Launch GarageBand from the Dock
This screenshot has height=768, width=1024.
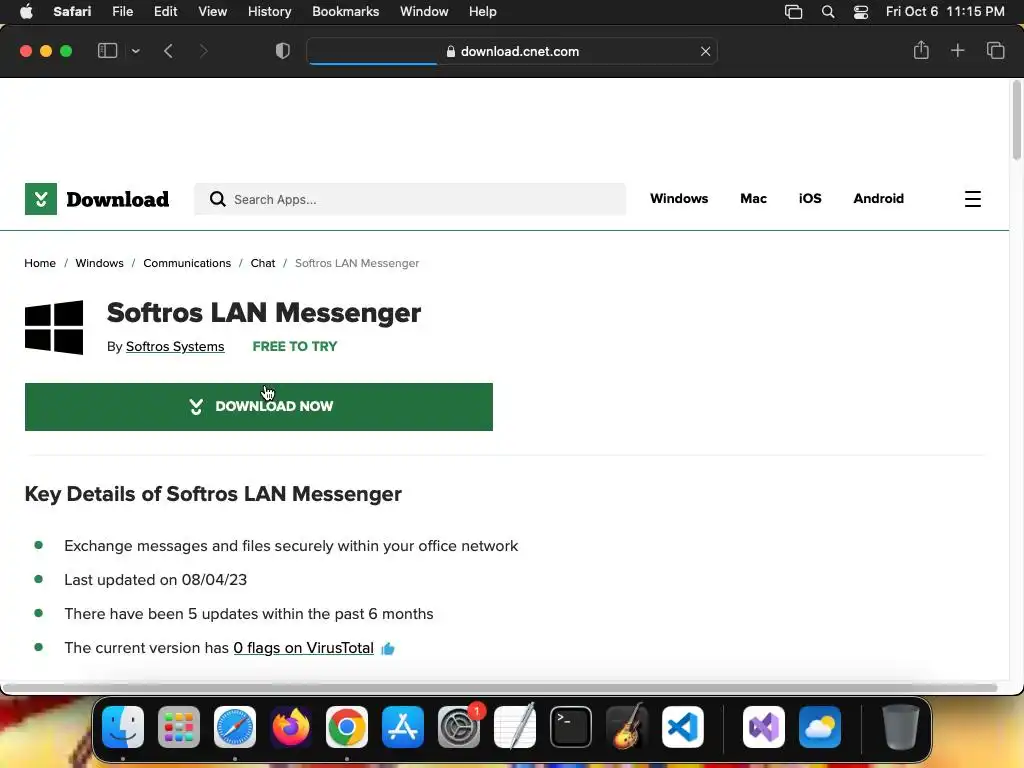[x=627, y=727]
